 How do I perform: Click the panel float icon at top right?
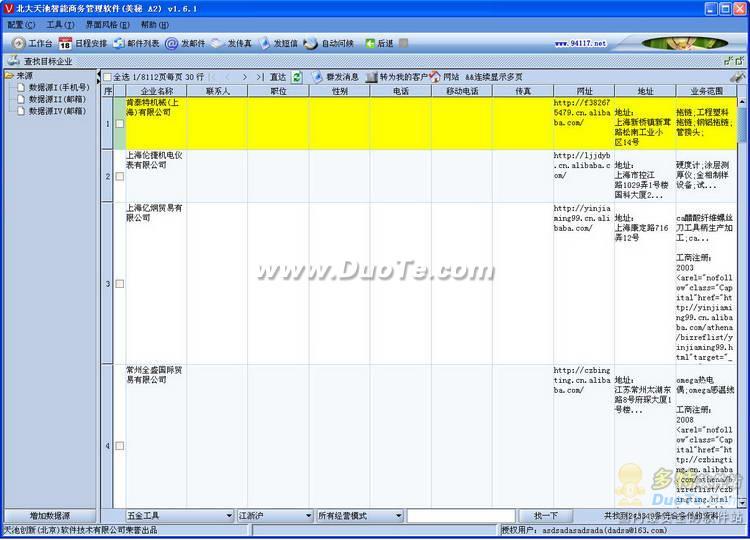coord(739,61)
